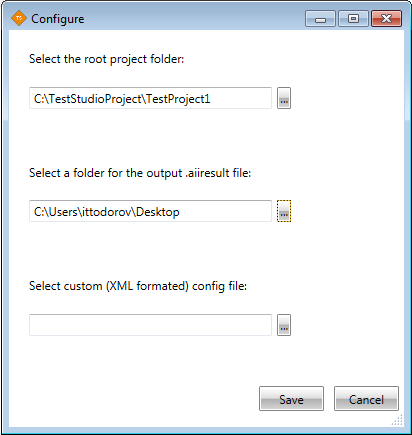
Task: Open folder browser for .aiiresult output
Action: coord(284,211)
